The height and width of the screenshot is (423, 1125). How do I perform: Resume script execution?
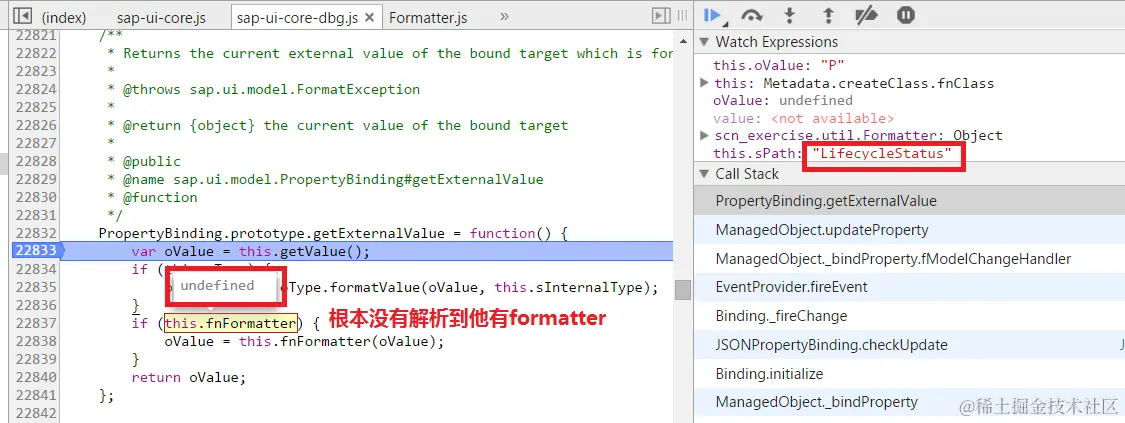[712, 15]
